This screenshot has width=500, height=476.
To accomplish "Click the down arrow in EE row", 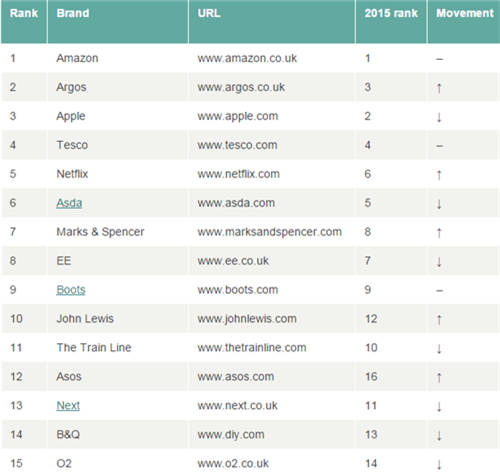I will [x=439, y=262].
